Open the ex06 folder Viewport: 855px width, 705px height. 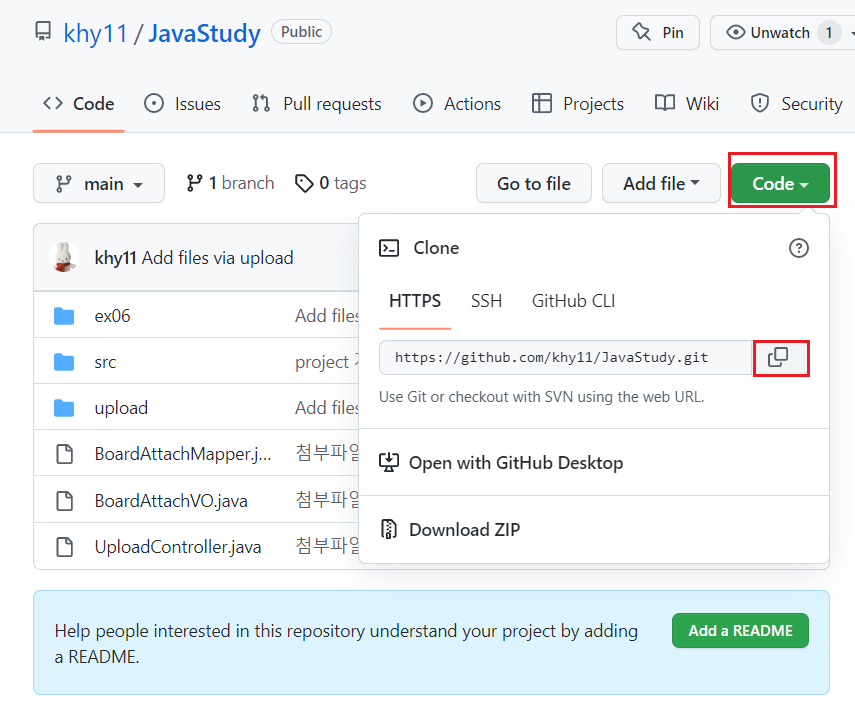click(112, 316)
